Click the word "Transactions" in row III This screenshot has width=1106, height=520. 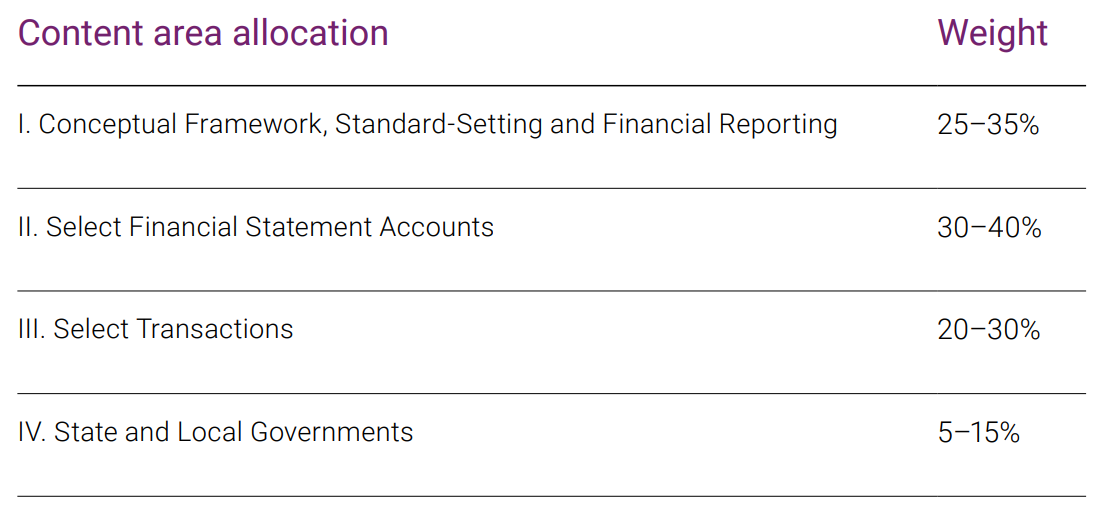[x=214, y=329]
